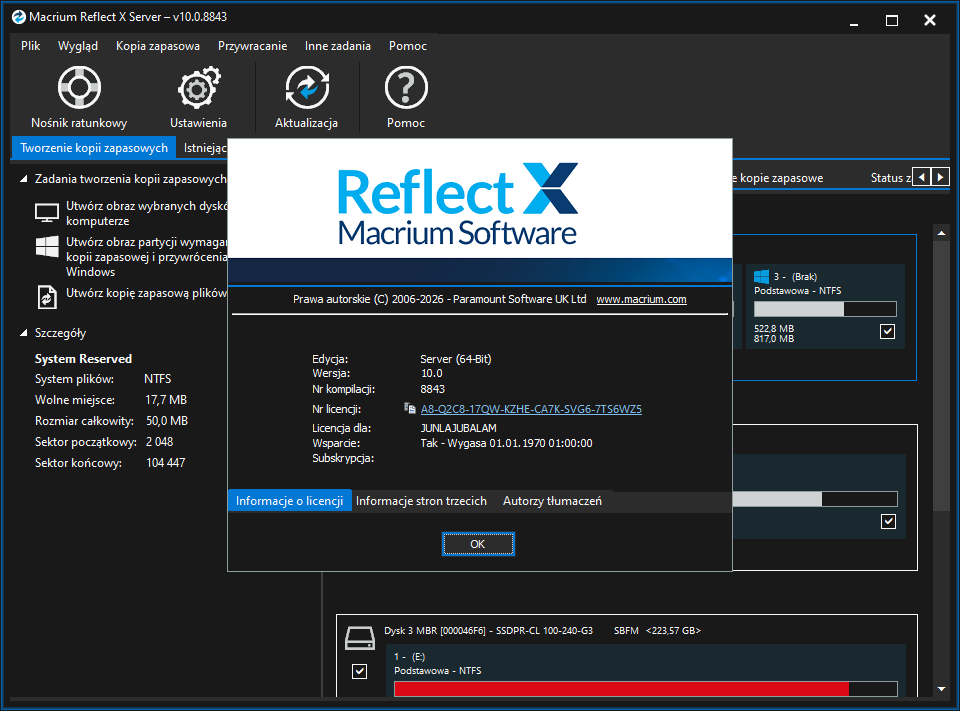This screenshot has width=960, height=711.
Task: Collapse the Szczegóły section
Action: [x=24, y=333]
